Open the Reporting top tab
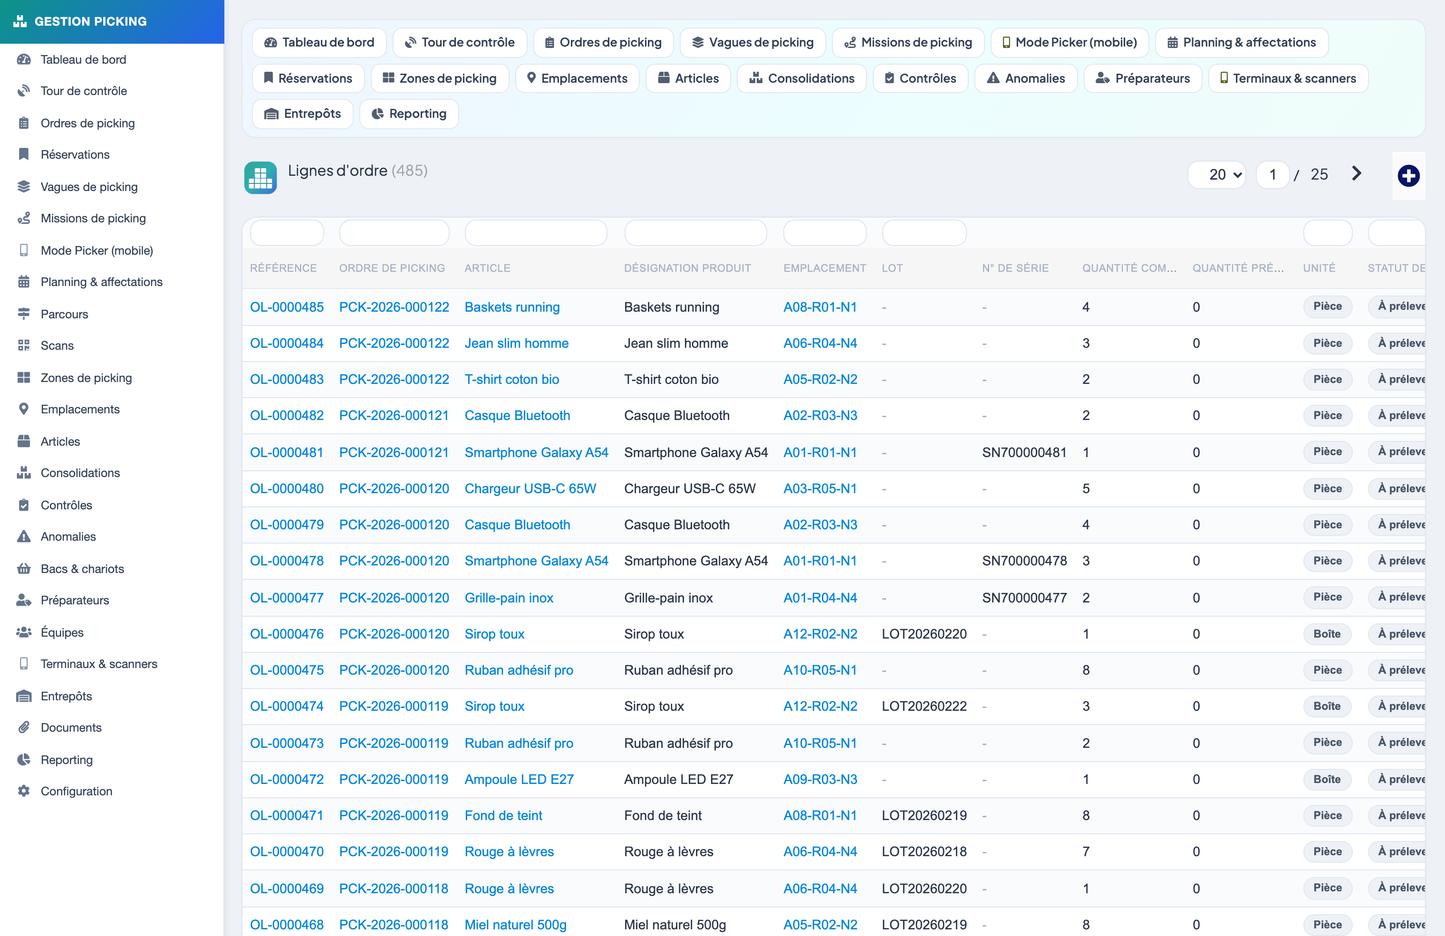Viewport: 1445px width, 936px height. (x=409, y=114)
